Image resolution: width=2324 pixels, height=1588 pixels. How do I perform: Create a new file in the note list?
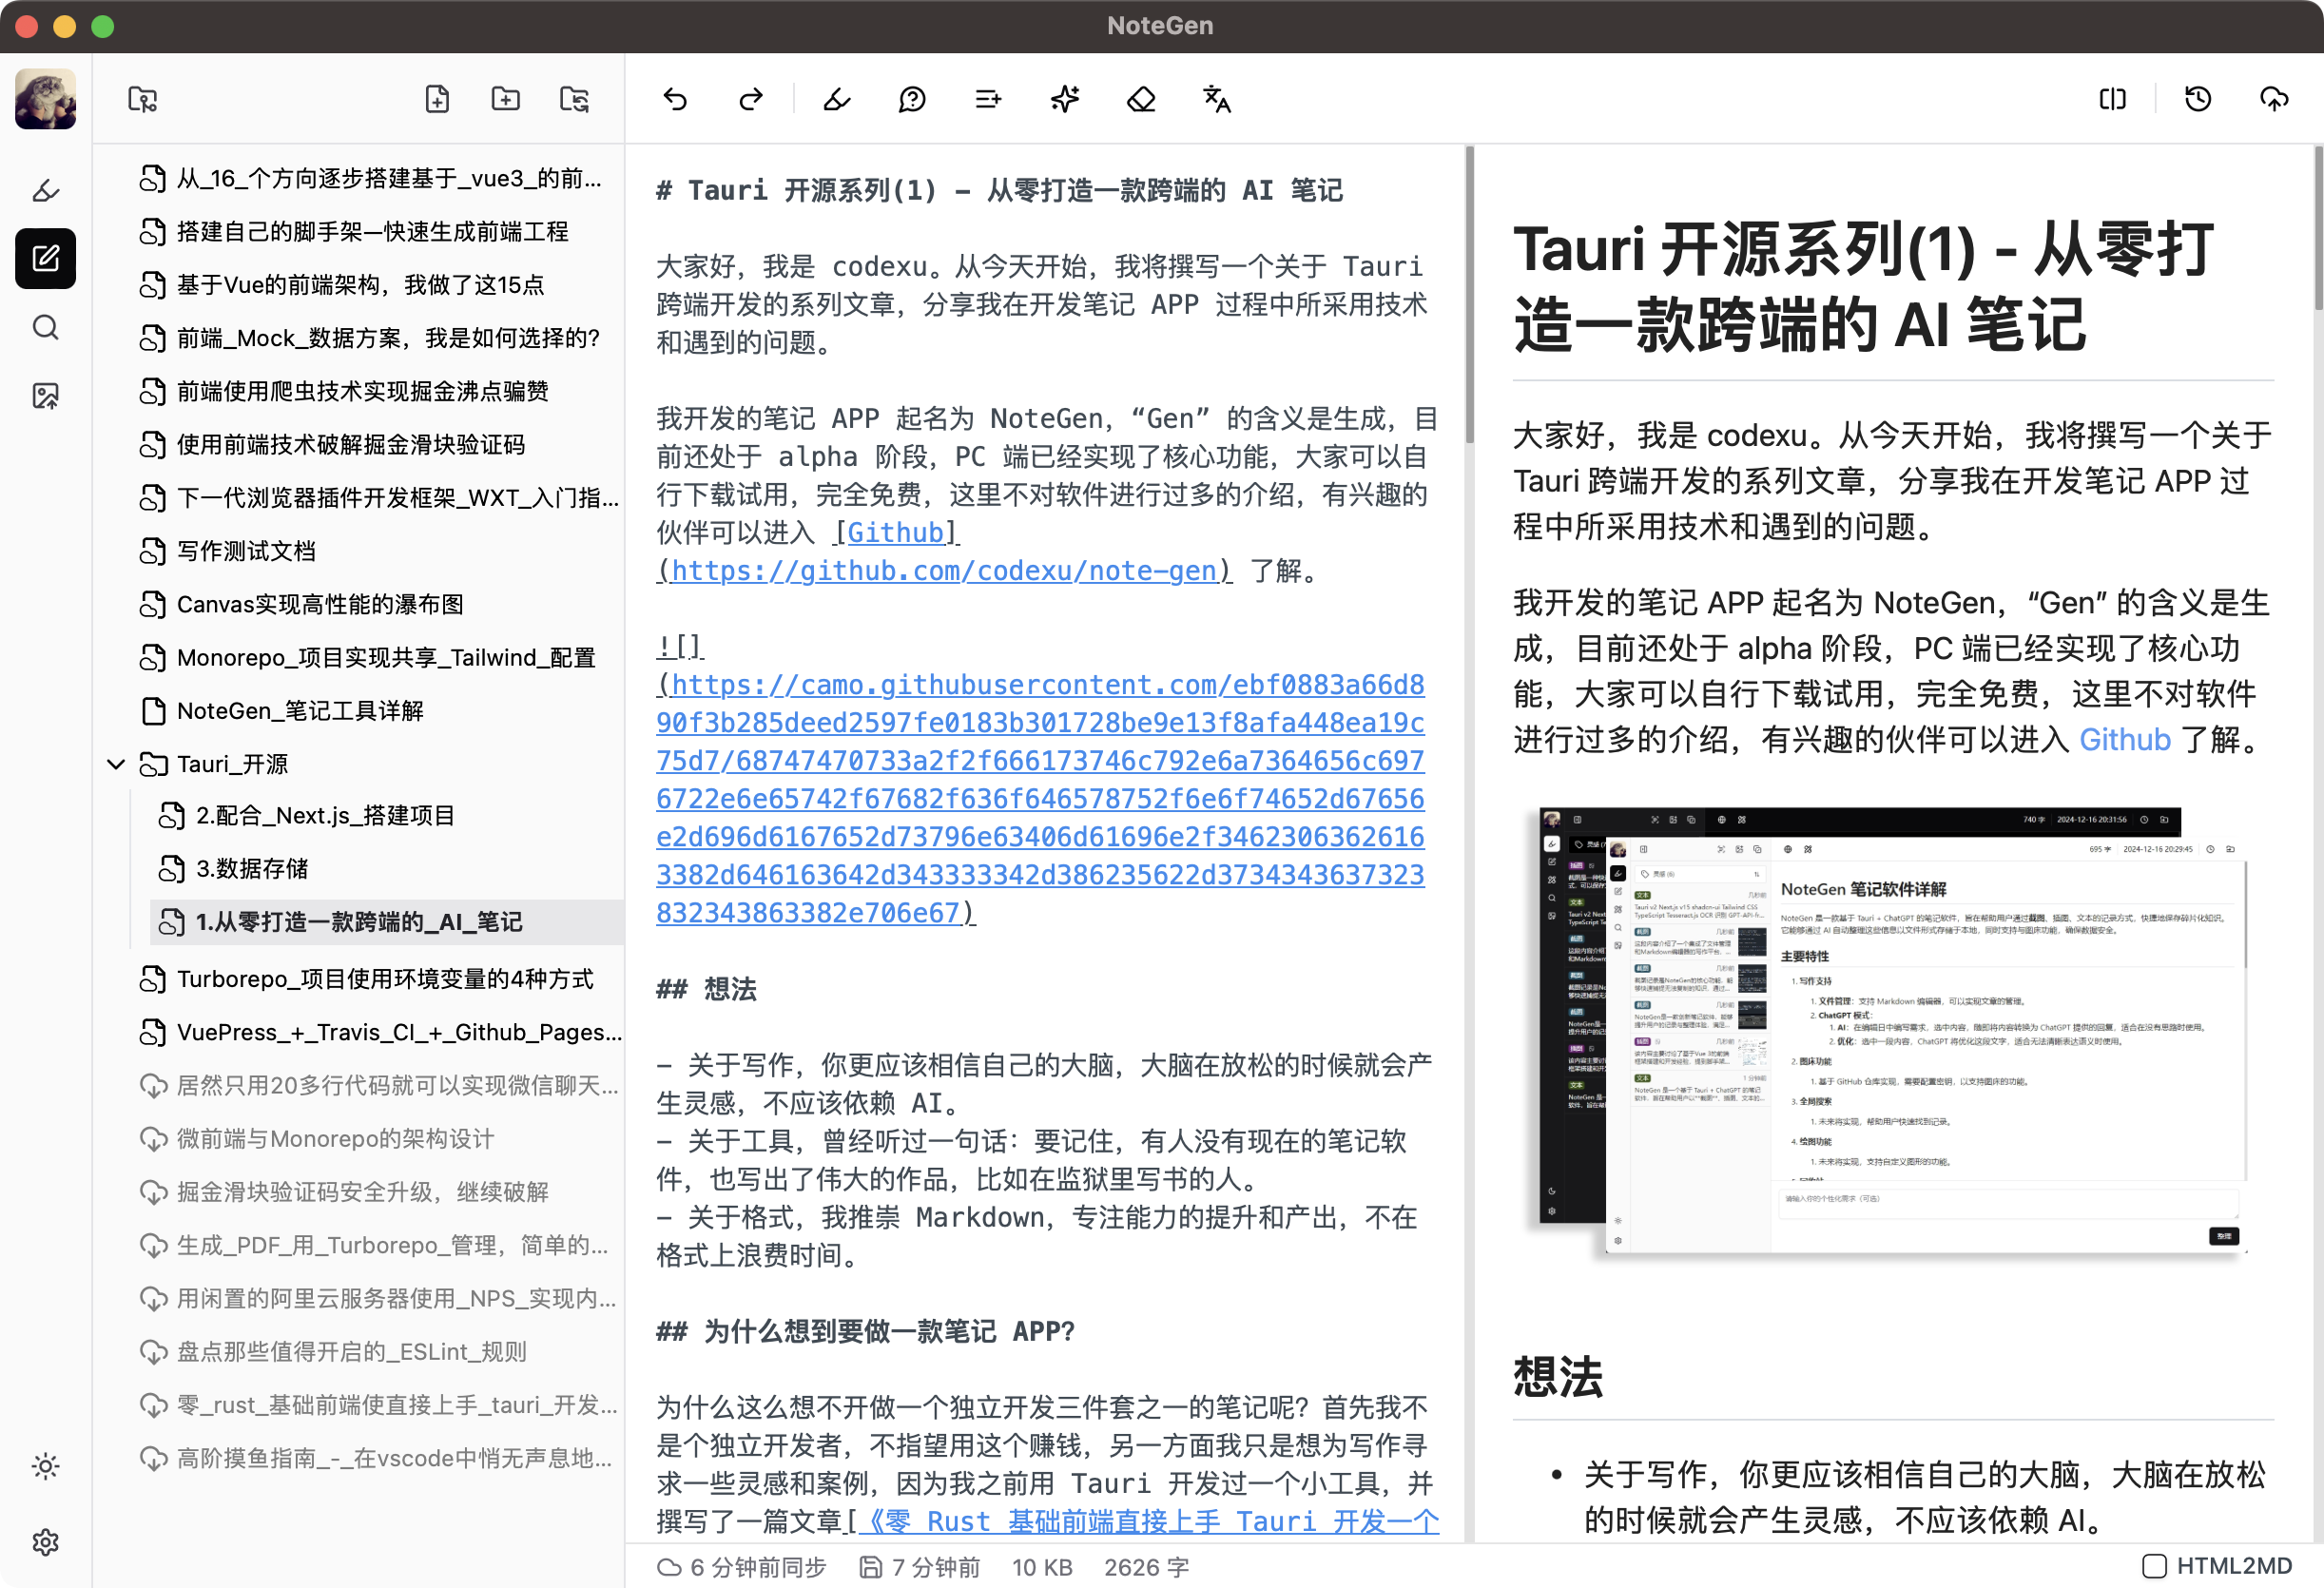(x=436, y=99)
